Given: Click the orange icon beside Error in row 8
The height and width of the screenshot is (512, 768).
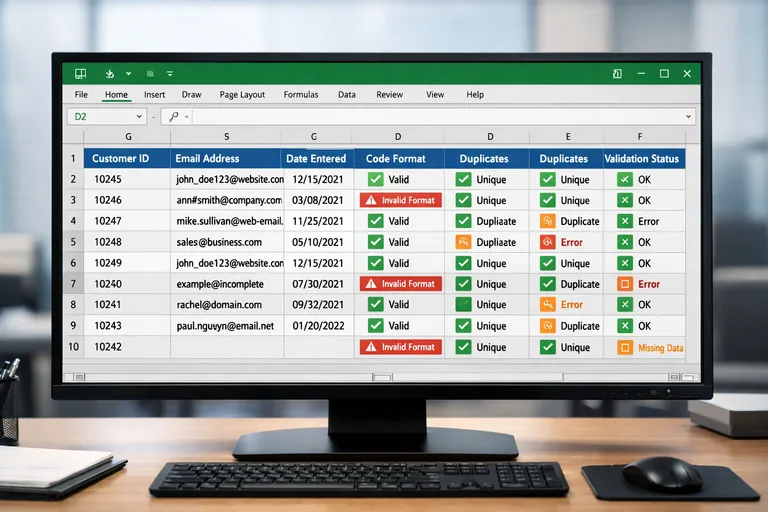Looking at the screenshot, I should 548,305.
